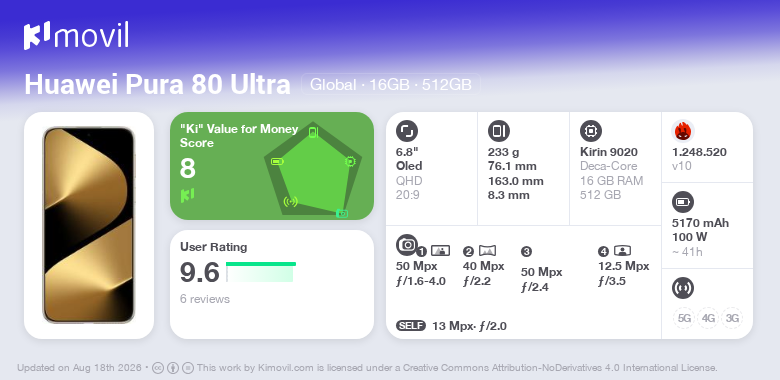Viewport: 780px width, 380px height.
Task: Click the Huawei Pura 80 Ultra title
Action: click(x=157, y=85)
